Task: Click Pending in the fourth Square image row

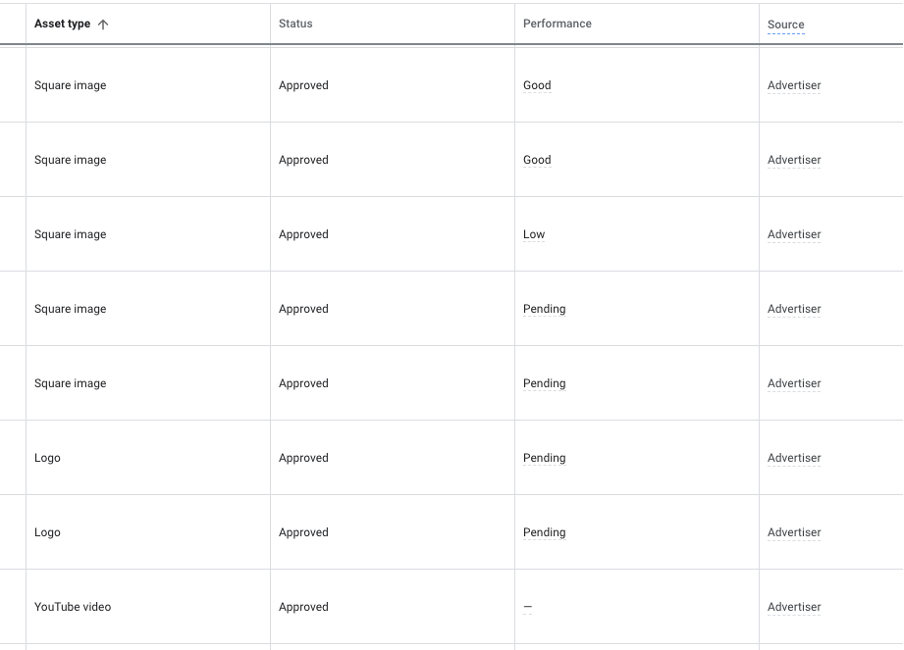Action: 544,309
